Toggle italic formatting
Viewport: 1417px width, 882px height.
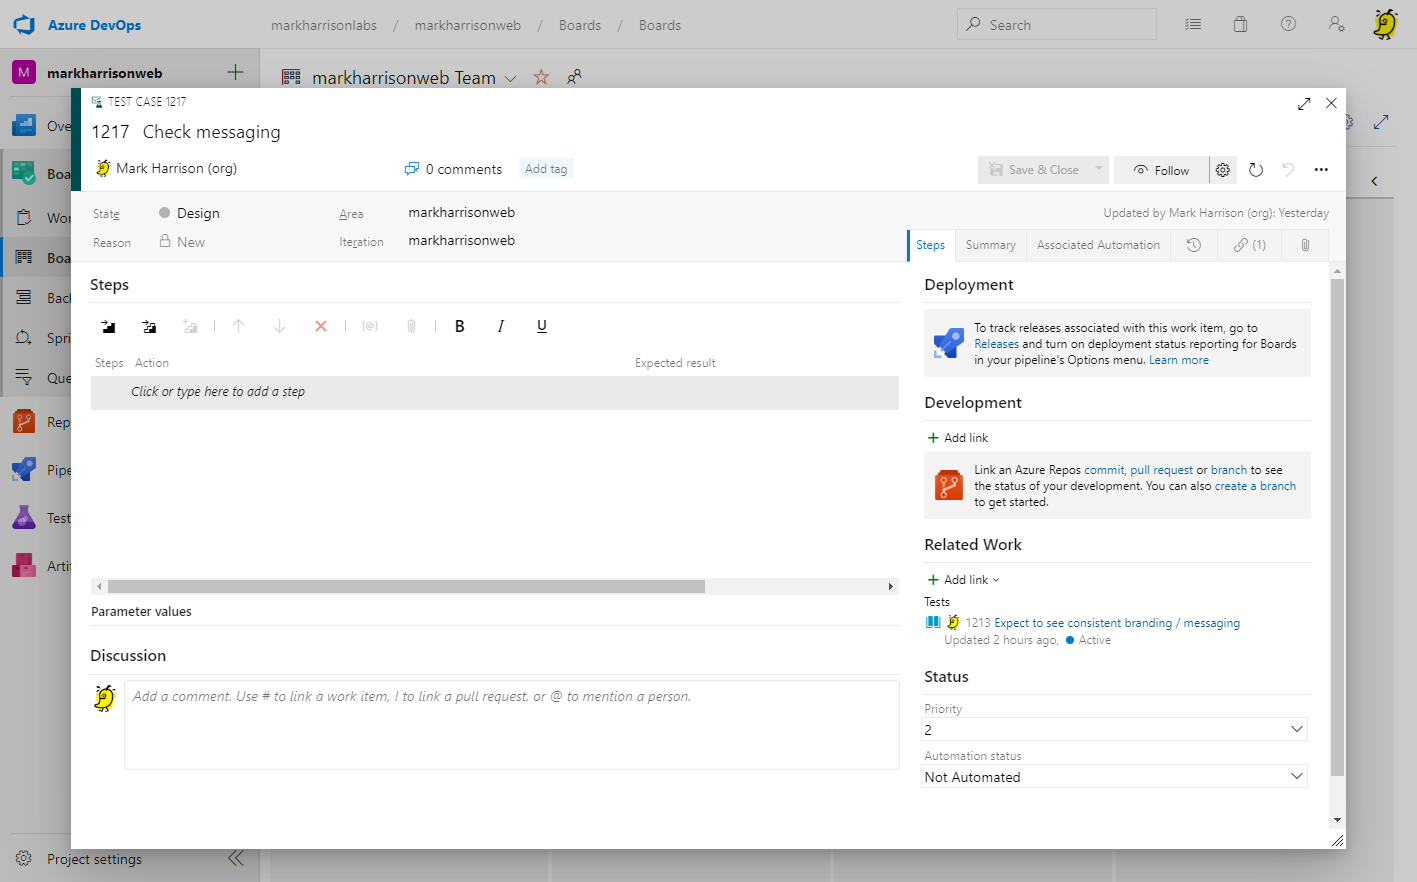(501, 326)
